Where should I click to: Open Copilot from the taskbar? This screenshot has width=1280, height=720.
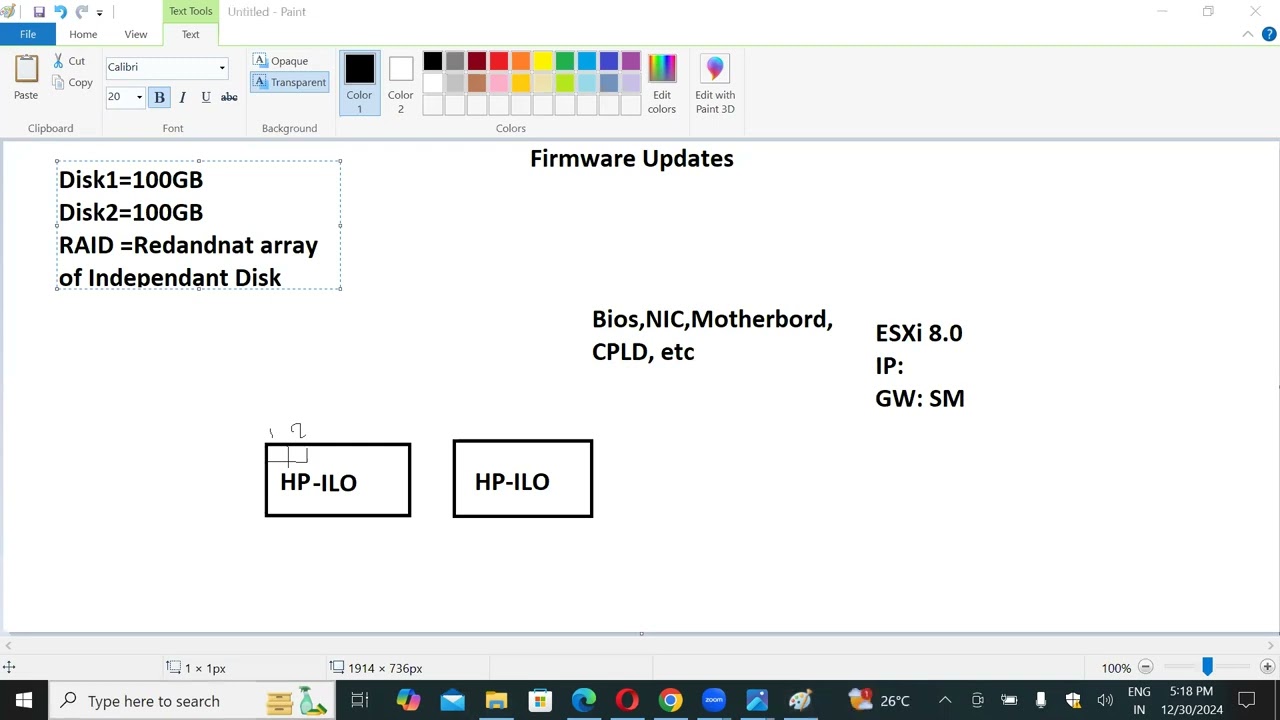point(408,700)
